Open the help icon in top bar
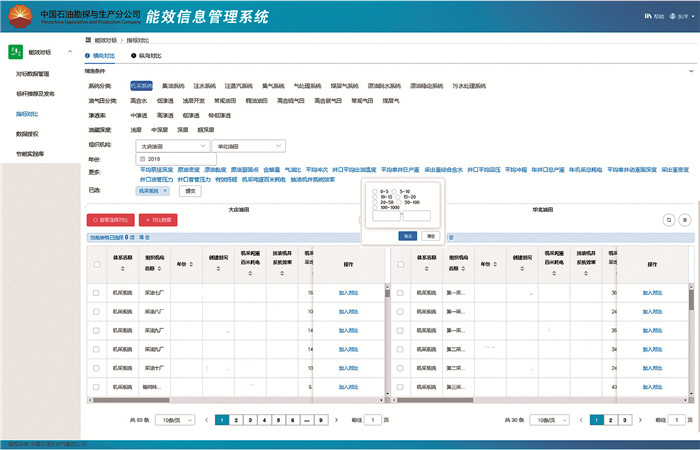 650,16
